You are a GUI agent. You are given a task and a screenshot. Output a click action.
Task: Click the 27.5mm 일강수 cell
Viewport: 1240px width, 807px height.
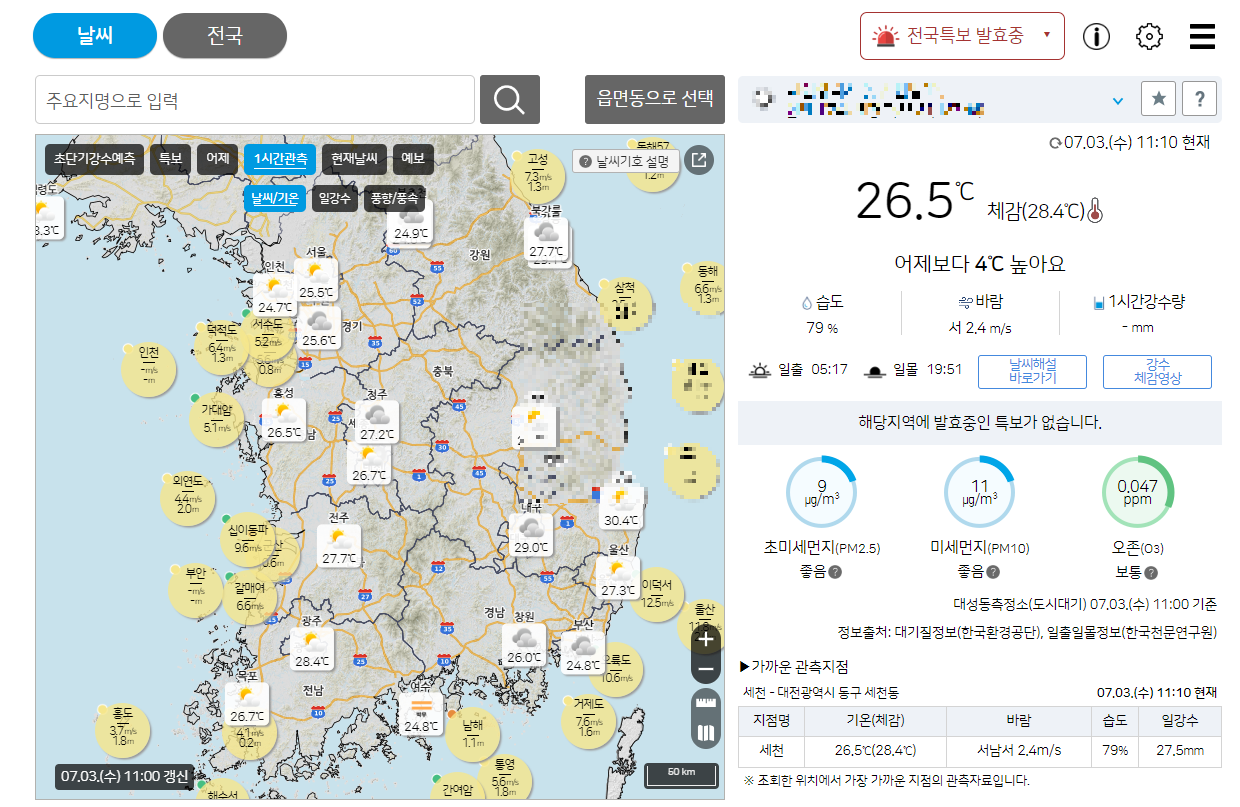point(1180,750)
